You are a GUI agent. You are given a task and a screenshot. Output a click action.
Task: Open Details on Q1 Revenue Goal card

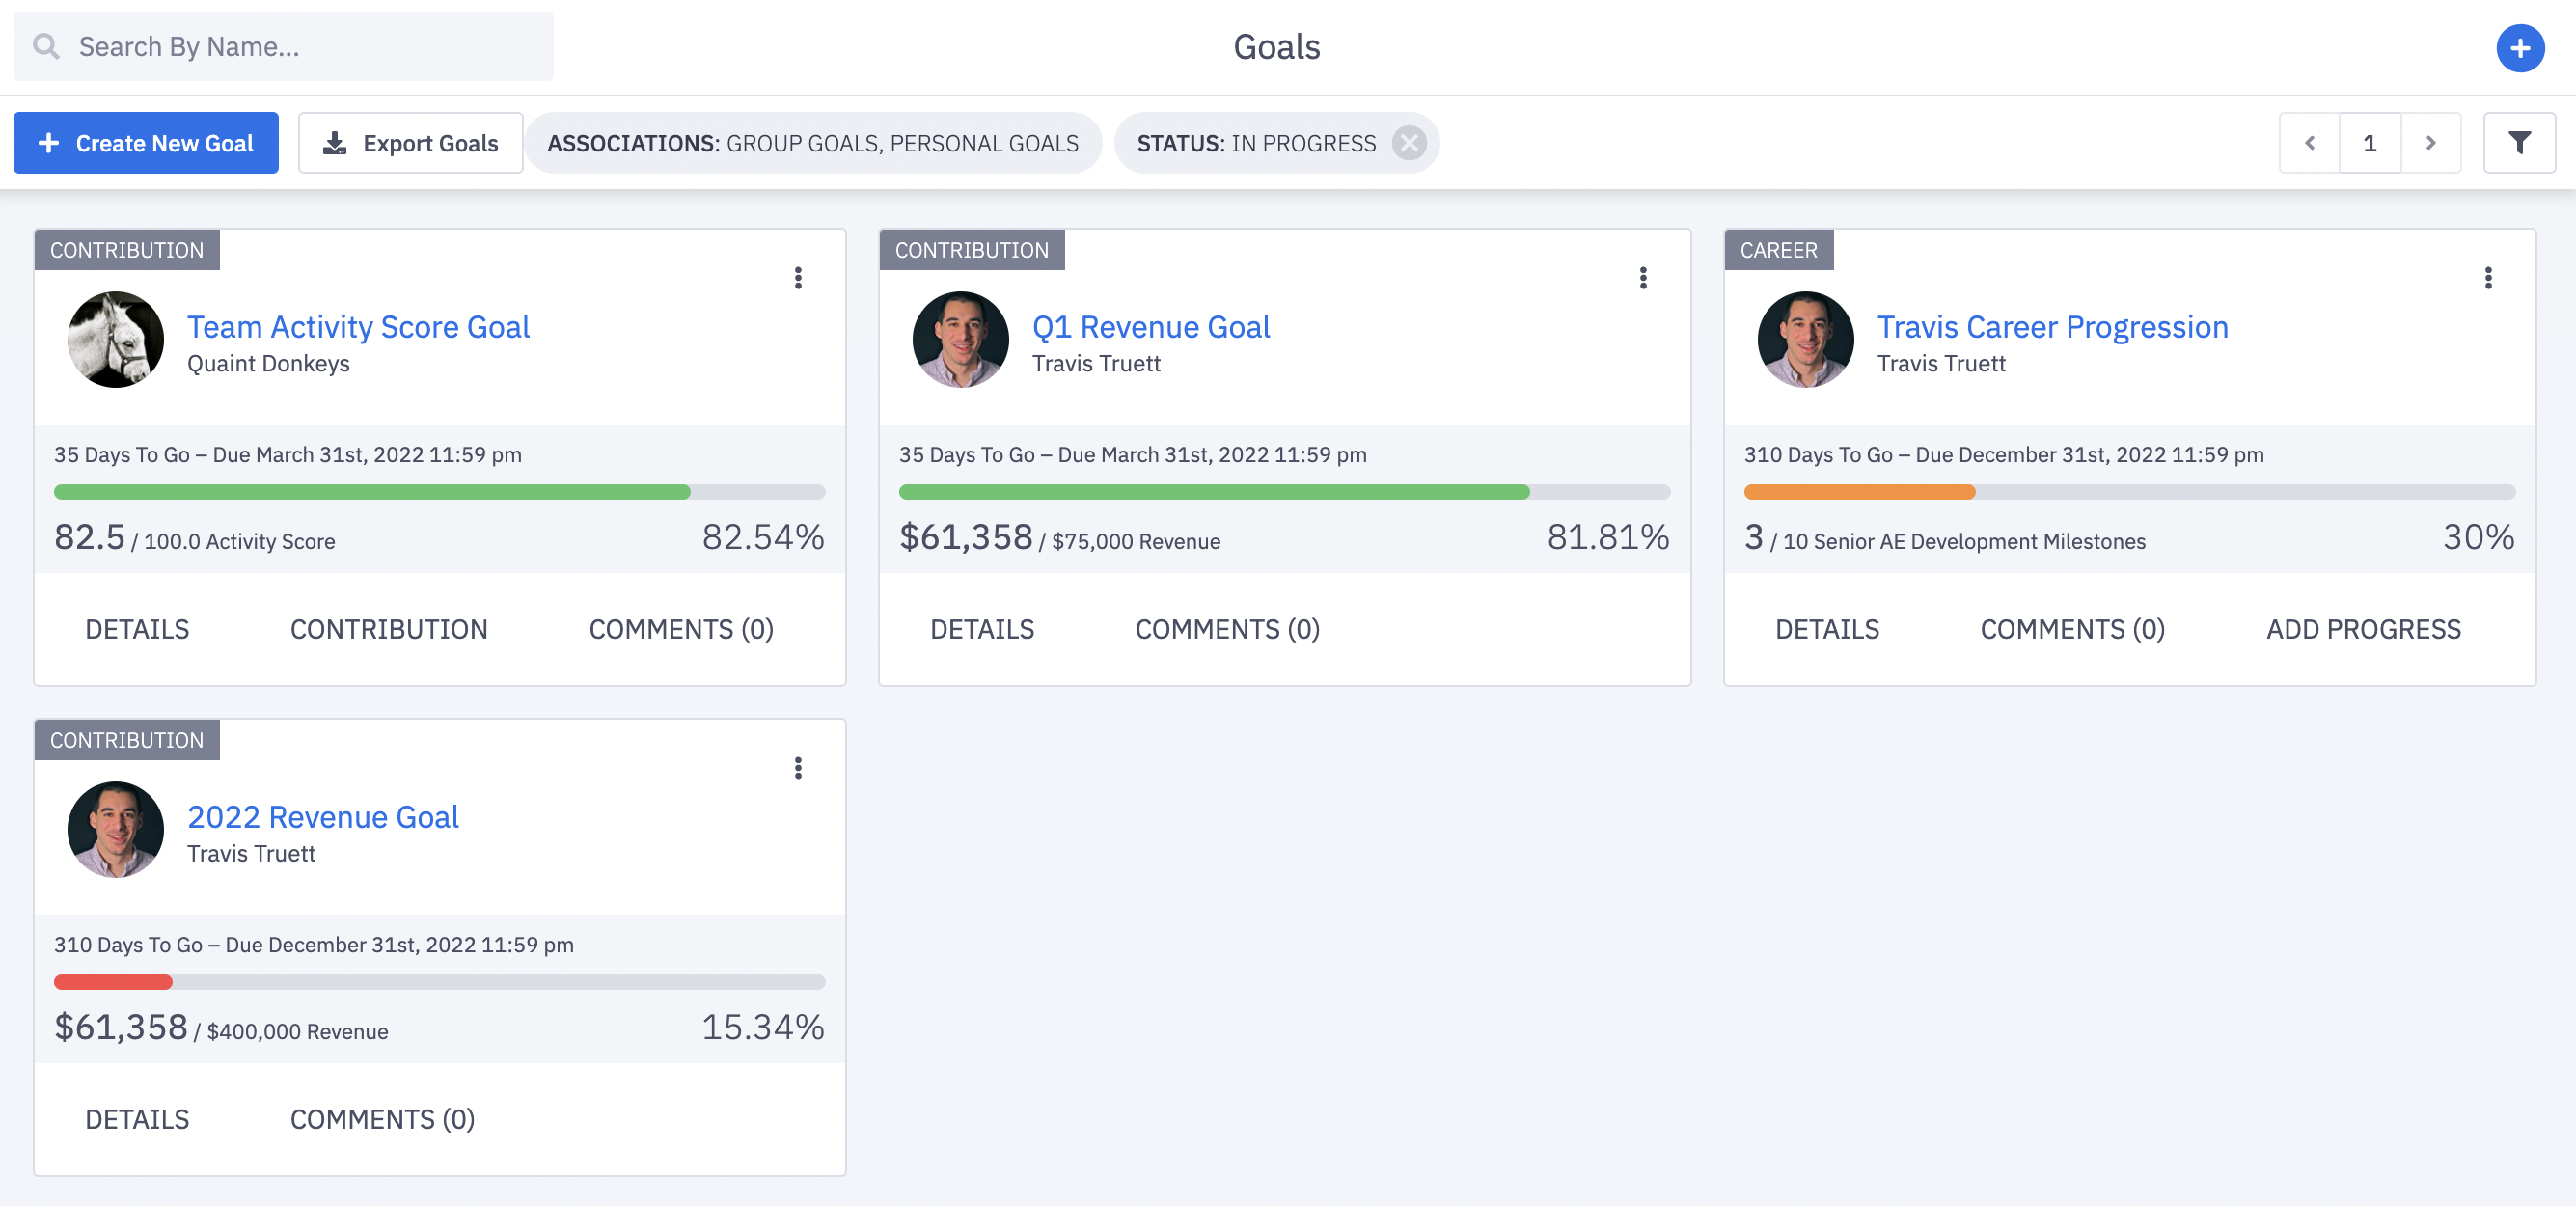click(982, 629)
